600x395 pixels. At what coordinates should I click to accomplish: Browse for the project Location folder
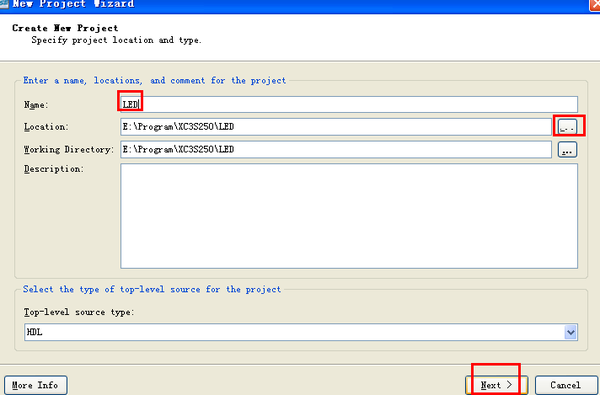[x=567, y=127]
